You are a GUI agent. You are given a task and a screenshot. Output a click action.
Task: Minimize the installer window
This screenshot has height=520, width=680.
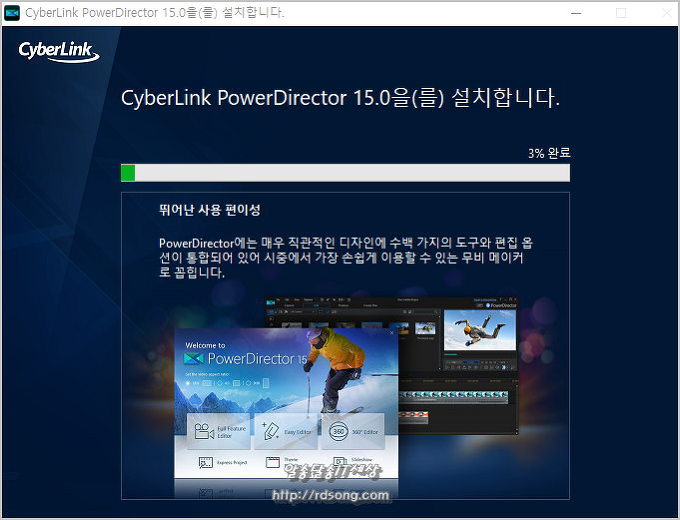(576, 13)
